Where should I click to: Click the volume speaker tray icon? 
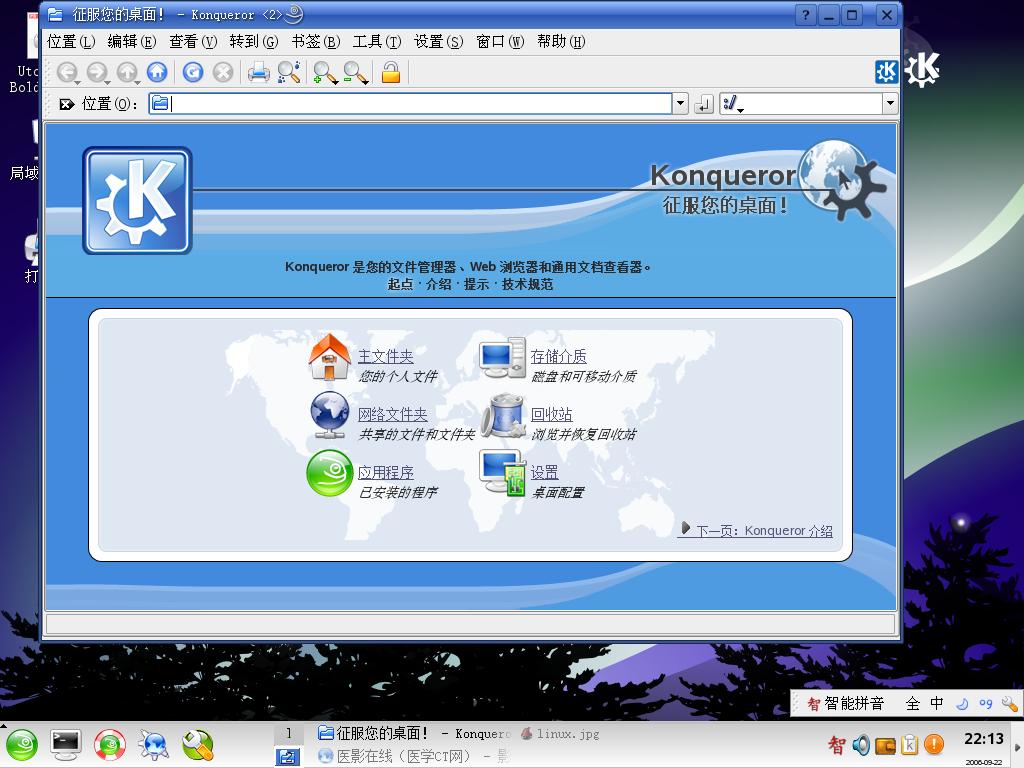pos(861,744)
